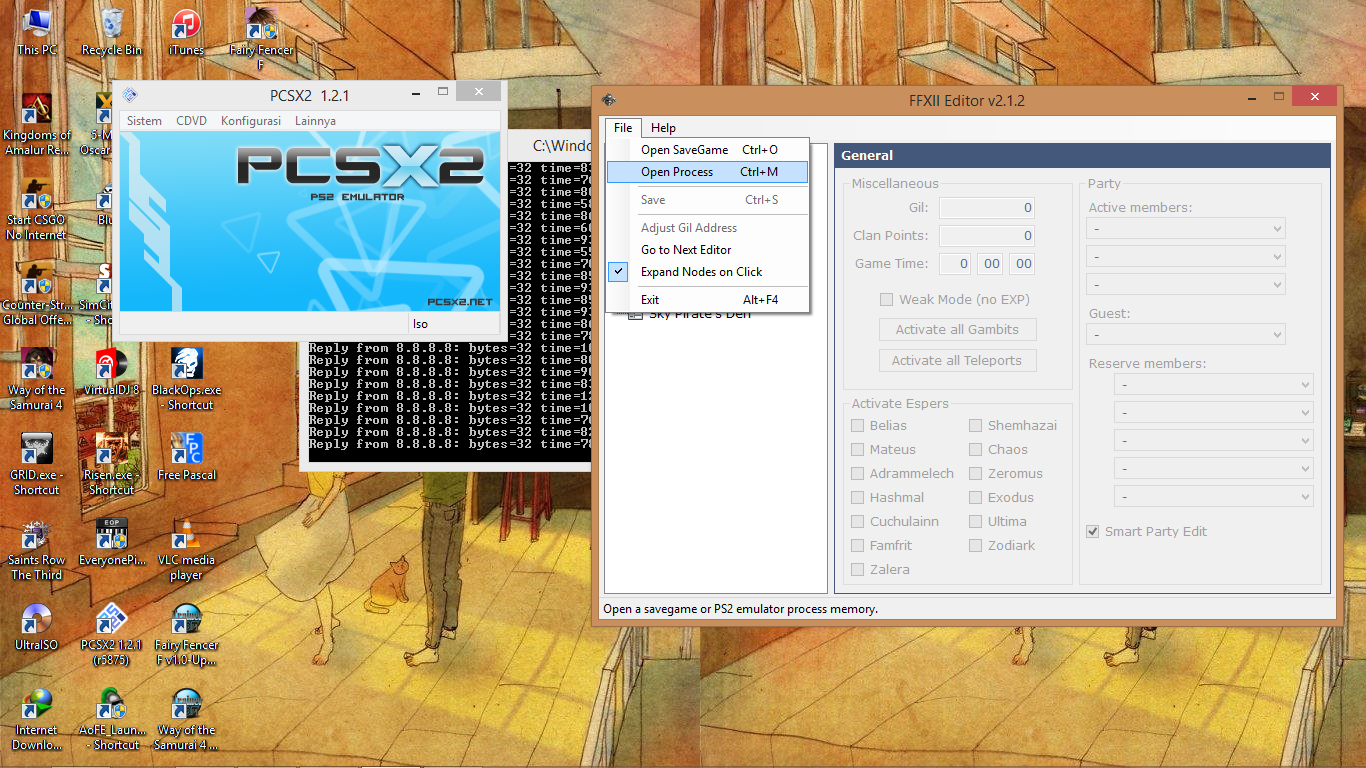Screen dimensions: 1366x768
Task: Select the BlackOps.exe shortcut icon
Action: pos(186,379)
